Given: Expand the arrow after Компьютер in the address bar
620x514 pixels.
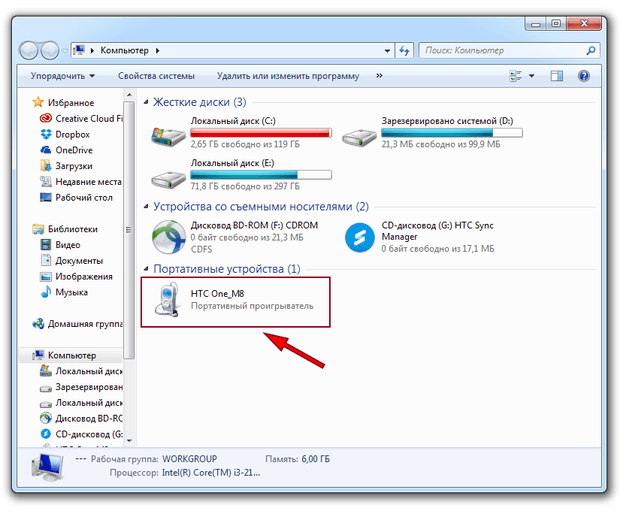Looking at the screenshot, I should click(157, 51).
